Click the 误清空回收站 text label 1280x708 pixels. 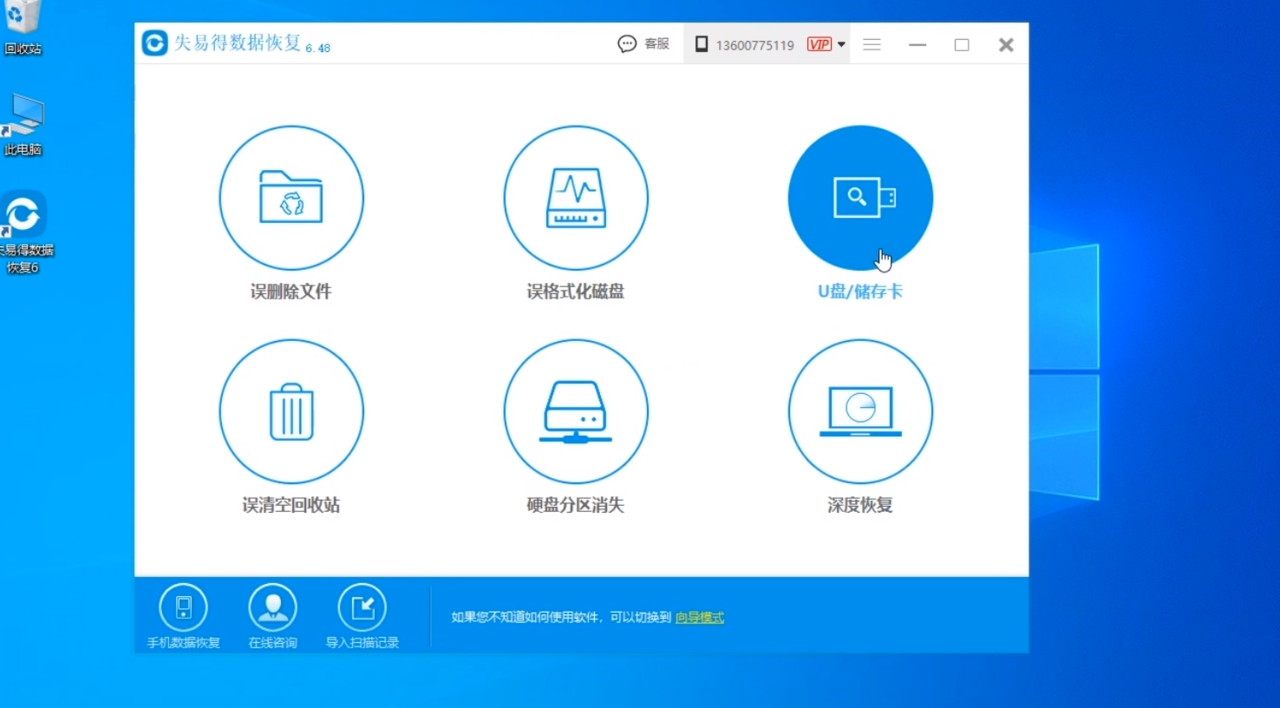291,505
